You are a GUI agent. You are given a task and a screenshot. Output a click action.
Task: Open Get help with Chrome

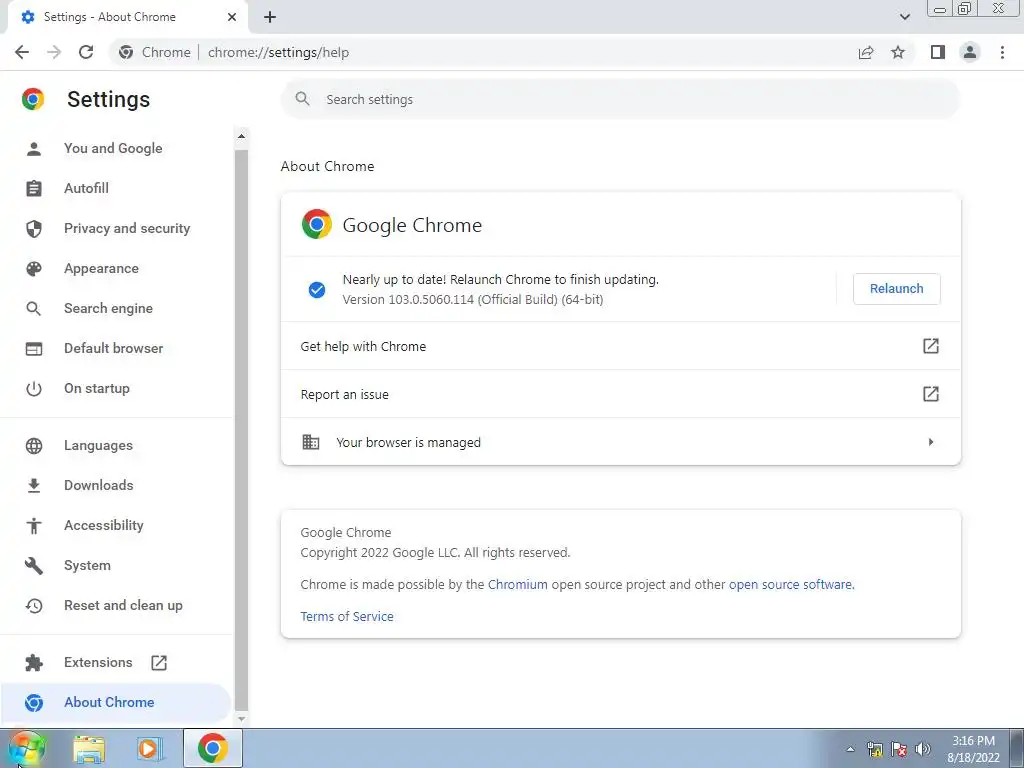620,346
